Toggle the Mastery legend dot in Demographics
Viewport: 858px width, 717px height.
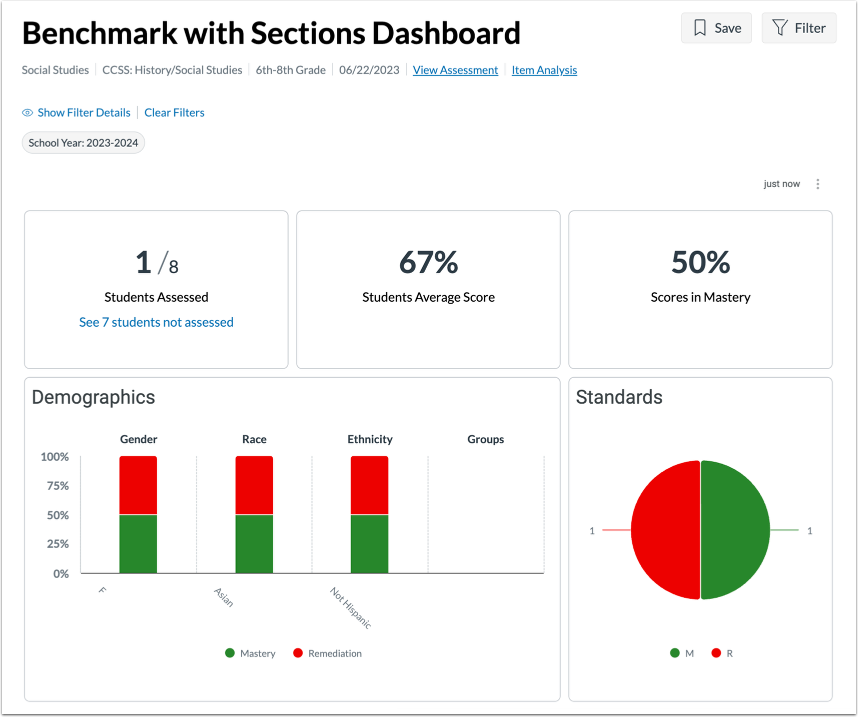click(230, 653)
